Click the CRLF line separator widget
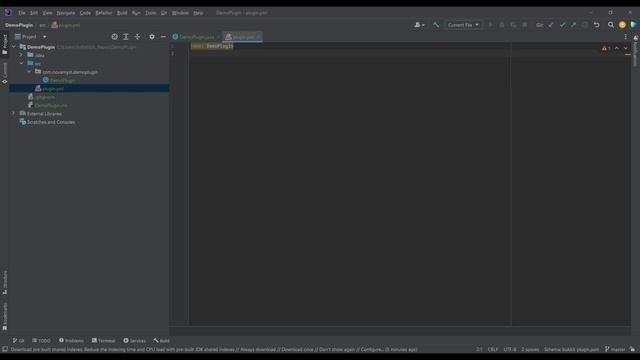Screen dimensions: 640x360 click(x=493, y=349)
